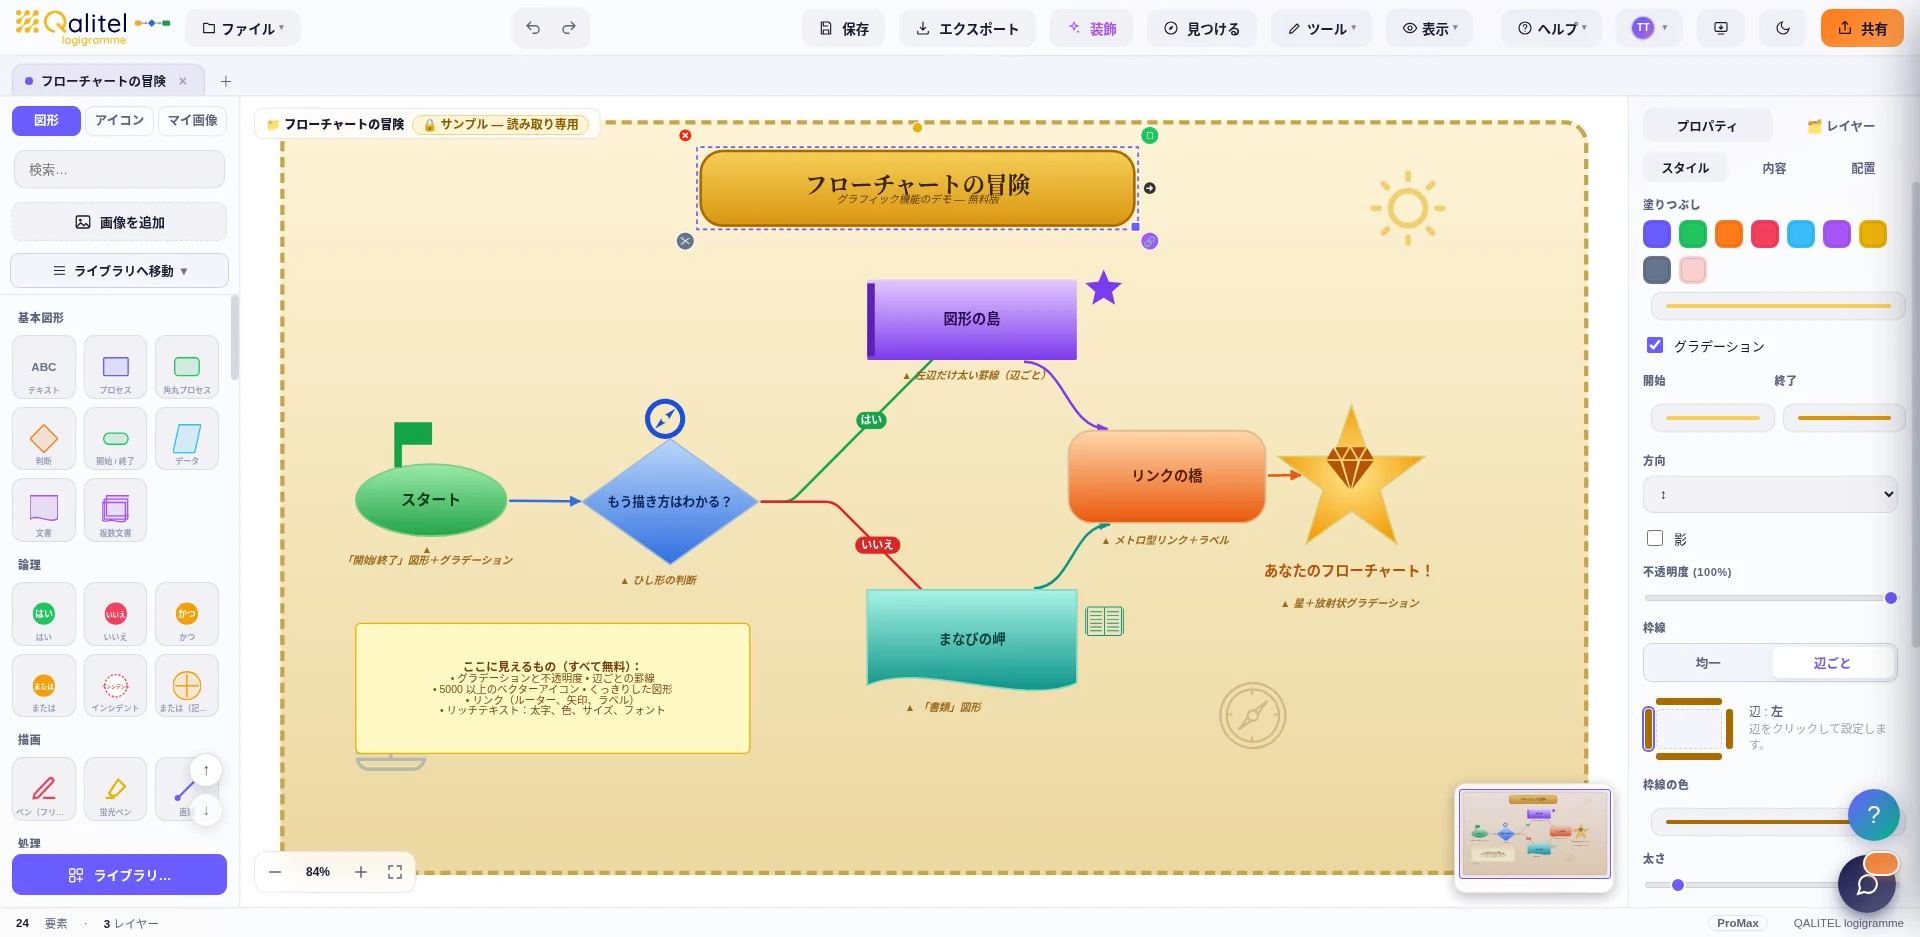The height and width of the screenshot is (937, 1920).
Task: Pick the green fill color swatch
Action: click(x=1693, y=234)
